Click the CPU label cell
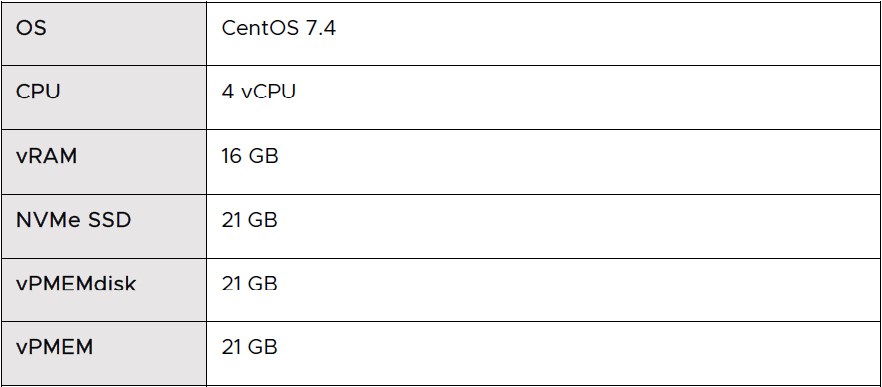882x387 pixels. (104, 97)
